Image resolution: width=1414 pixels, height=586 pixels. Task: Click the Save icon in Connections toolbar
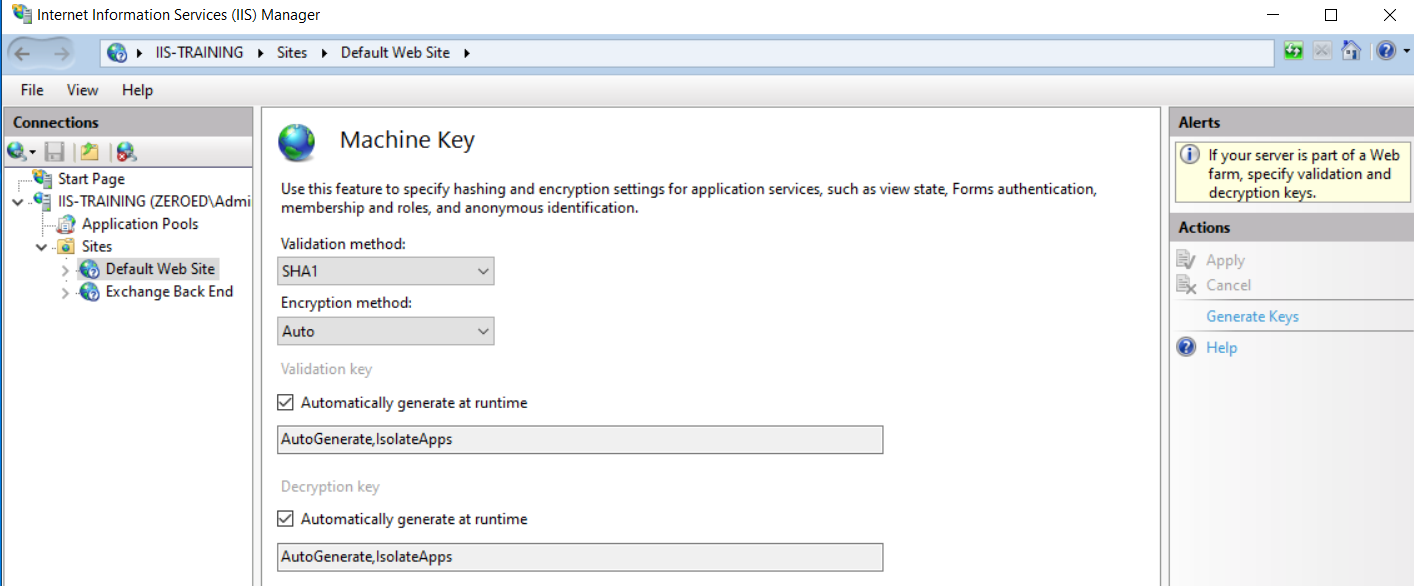(x=55, y=152)
